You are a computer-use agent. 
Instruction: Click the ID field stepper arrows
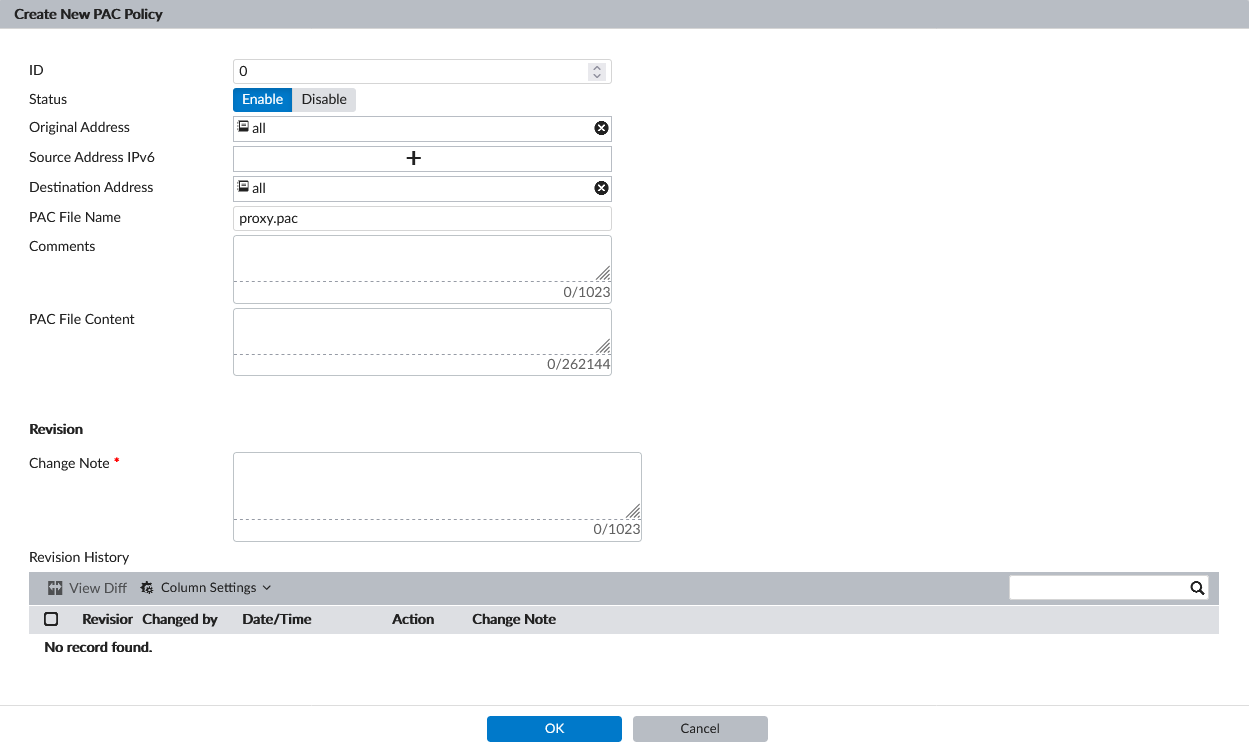(597, 72)
